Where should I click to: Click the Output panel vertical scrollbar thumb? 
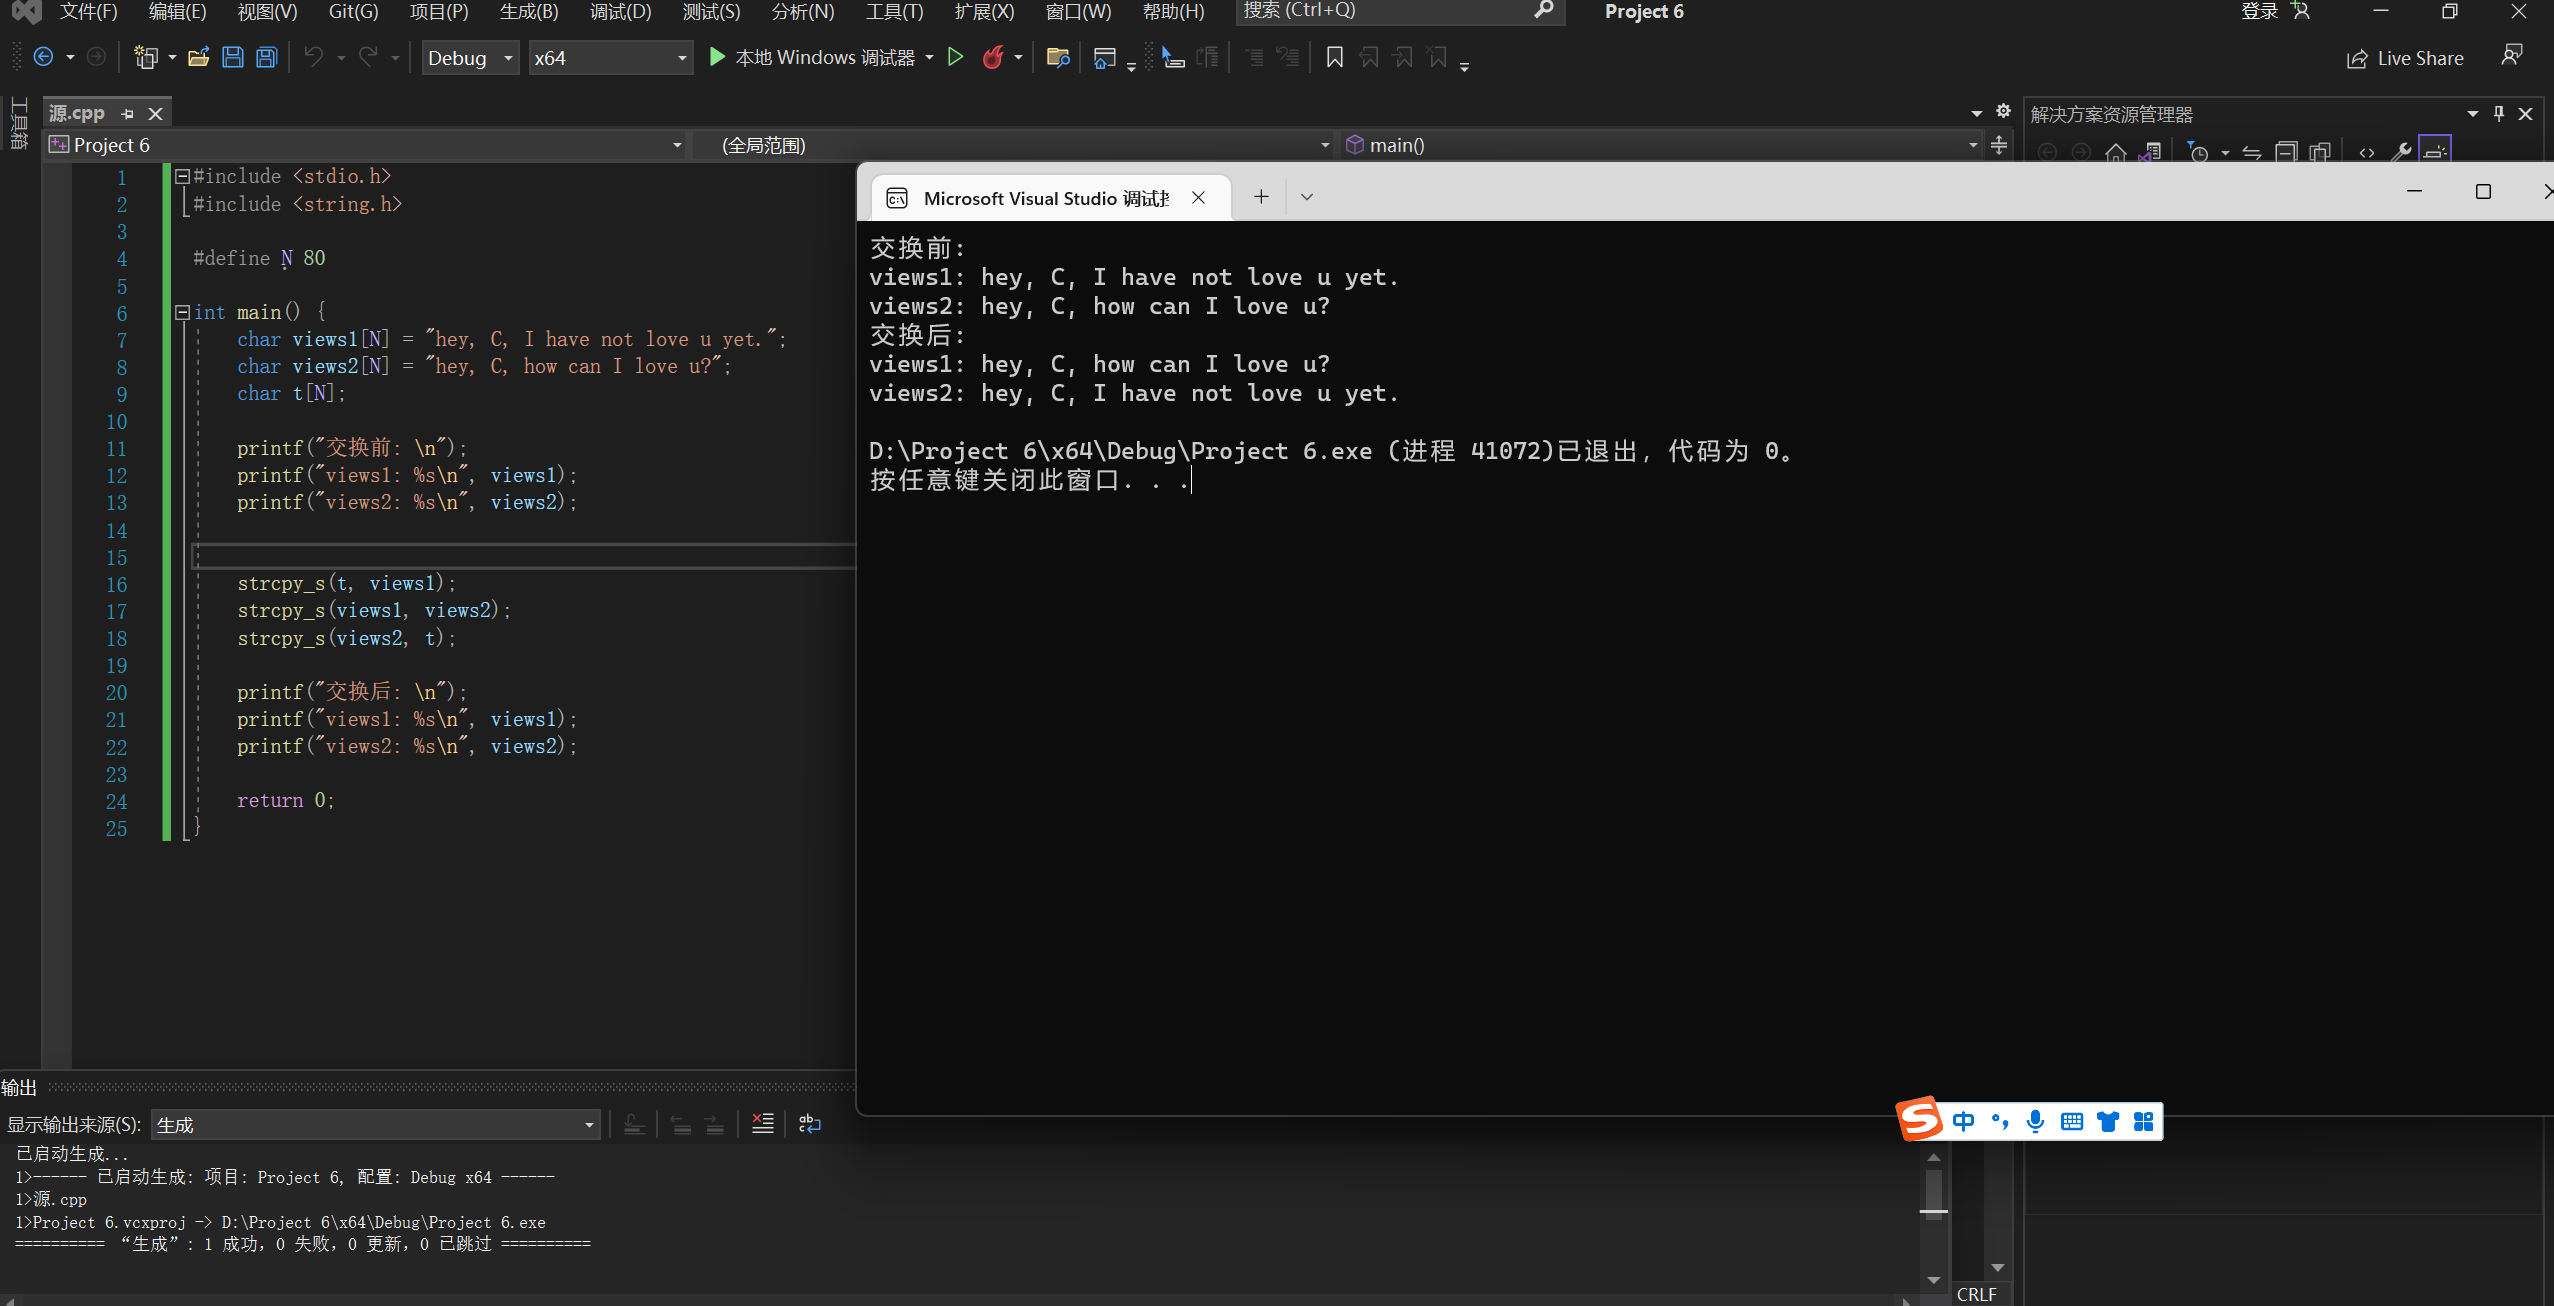[x=1933, y=1190]
